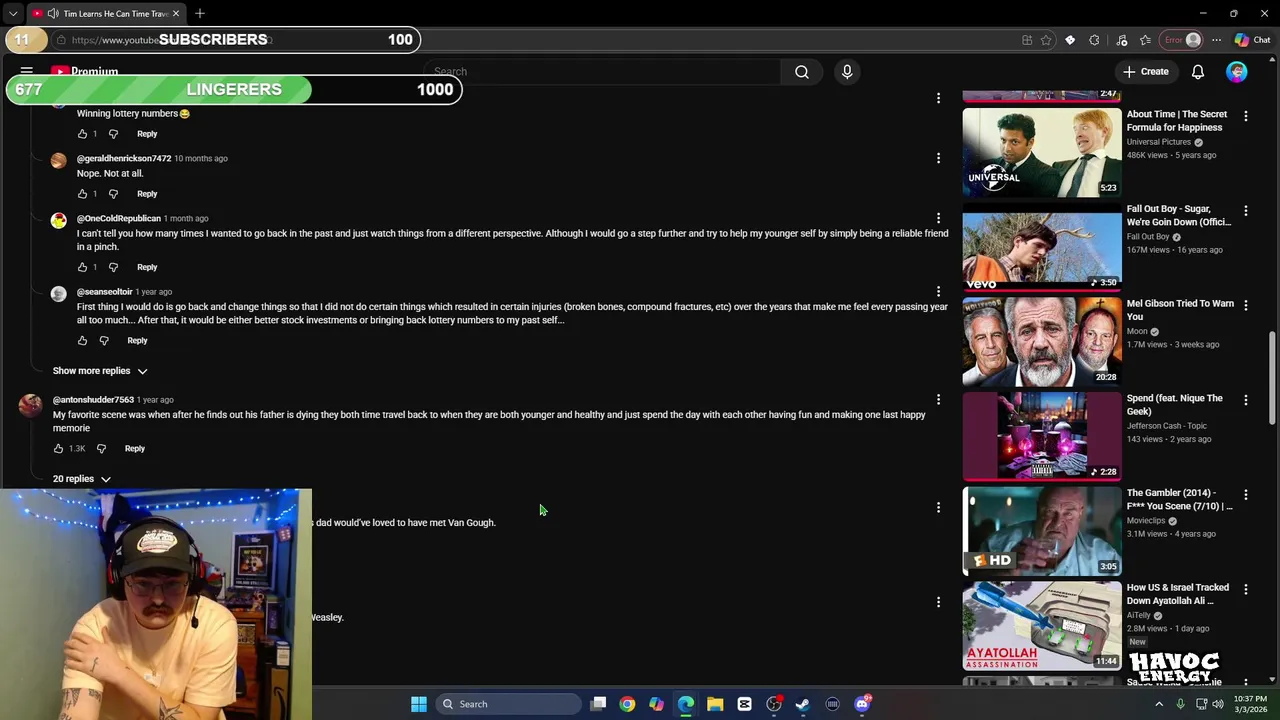Screen dimensions: 1280x720
Task: Open a new browser tab
Action: (200, 13)
